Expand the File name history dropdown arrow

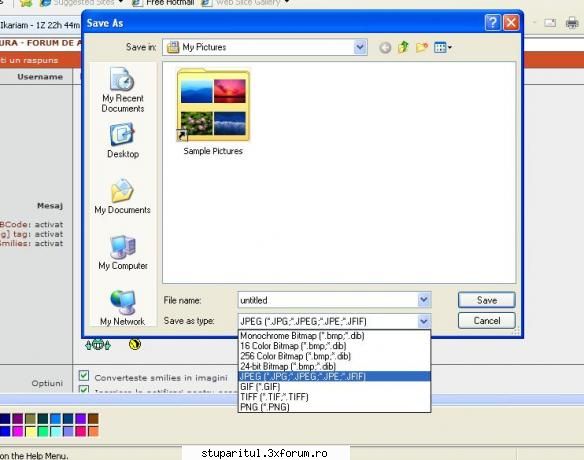423,300
